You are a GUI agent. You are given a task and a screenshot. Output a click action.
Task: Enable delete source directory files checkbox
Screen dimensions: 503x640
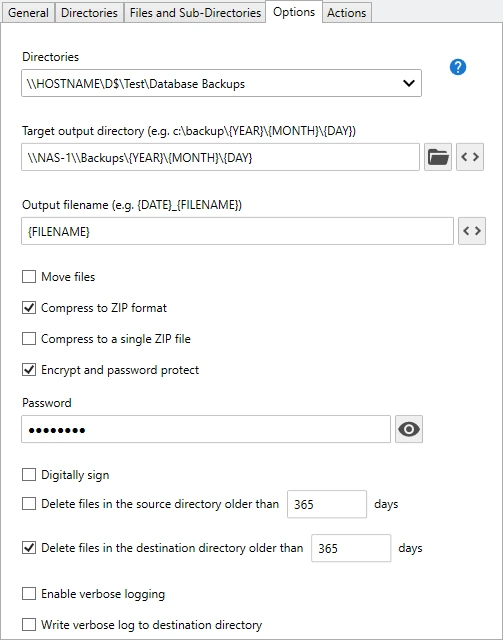point(29,504)
